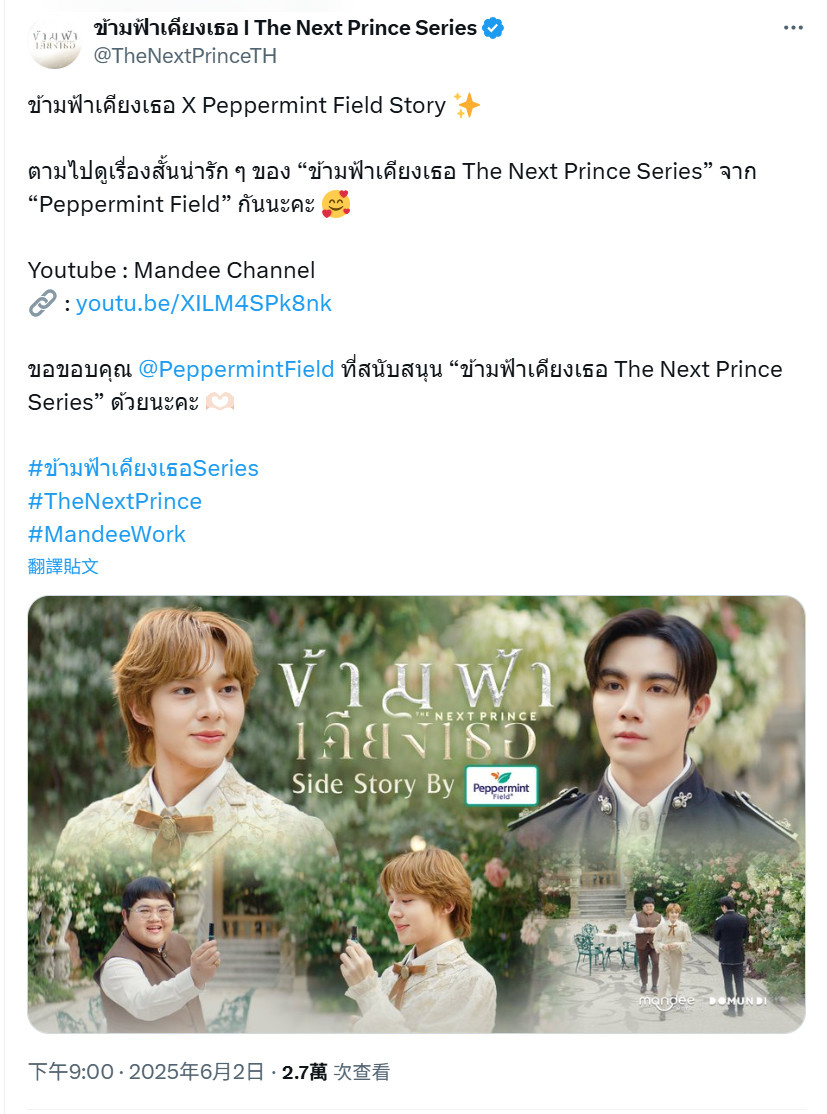Click the 2.7萬 次查看 view count
The width and height of the screenshot is (827, 1114).
(x=336, y=1072)
